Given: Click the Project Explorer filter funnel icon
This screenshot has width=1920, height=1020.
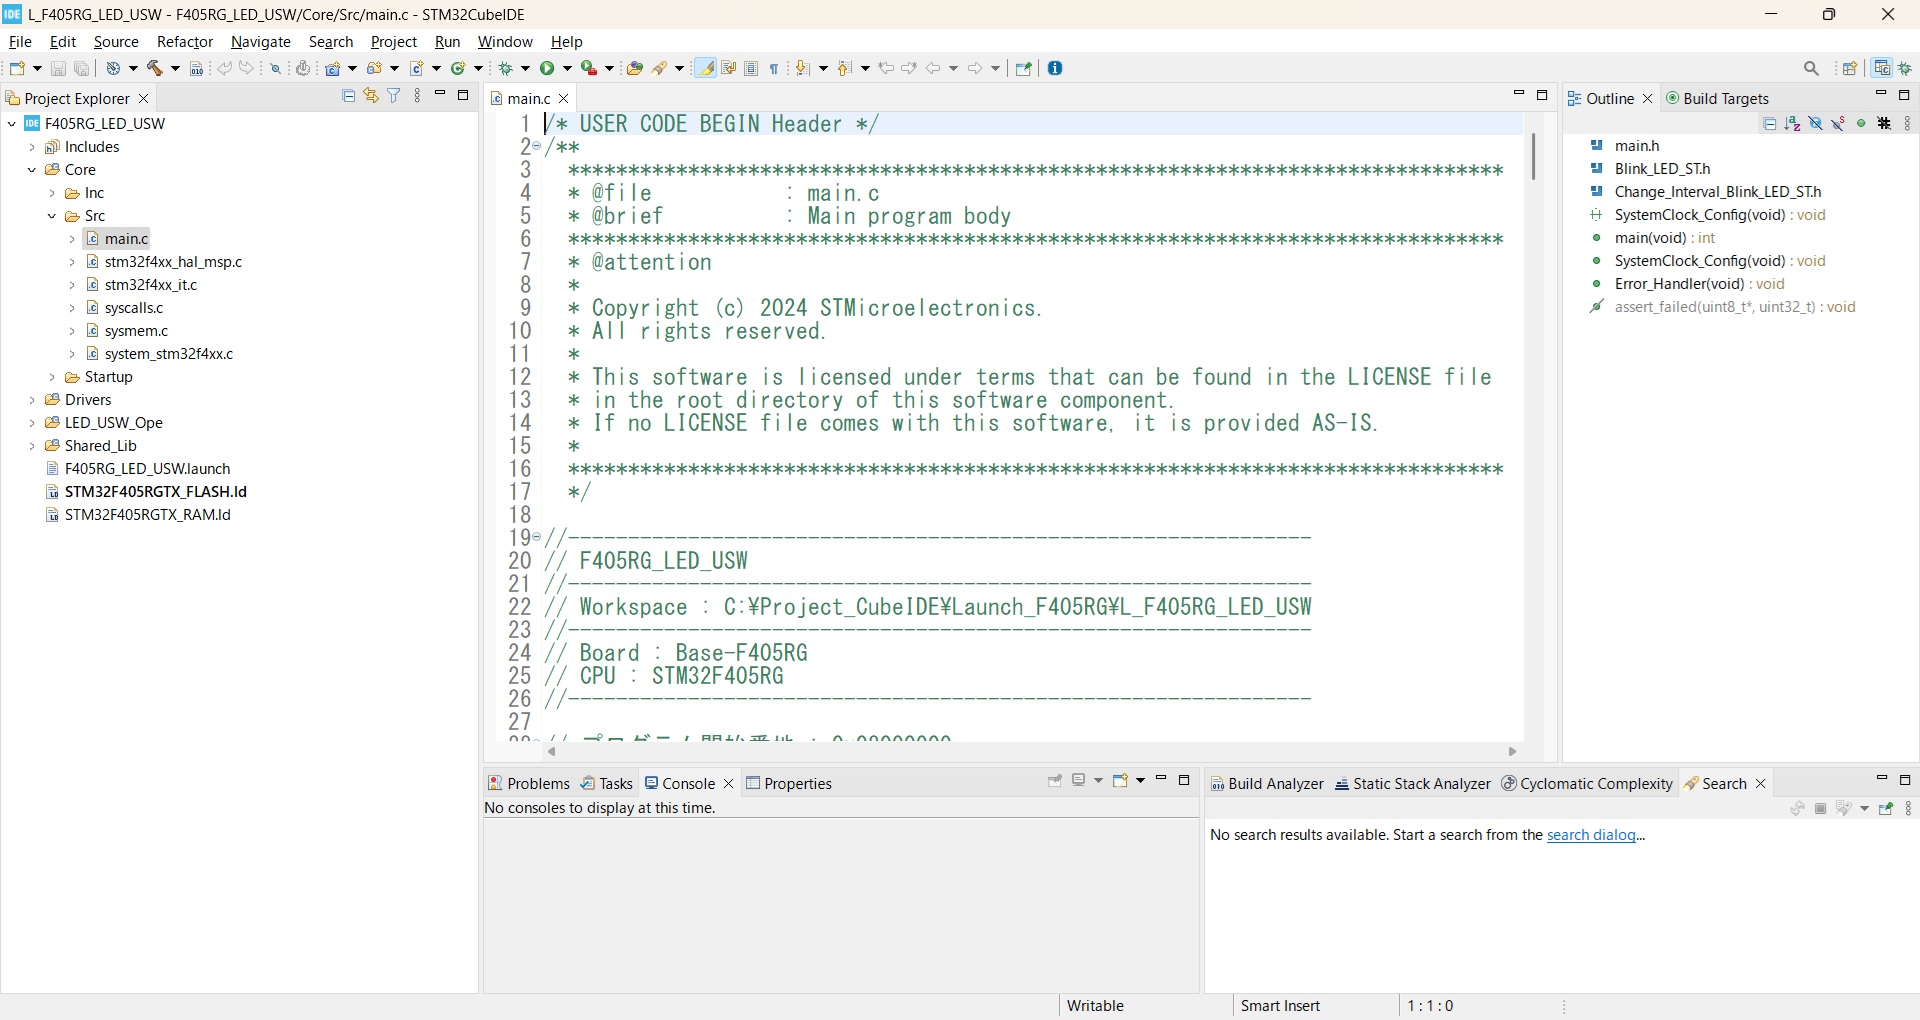Looking at the screenshot, I should pos(394,96).
